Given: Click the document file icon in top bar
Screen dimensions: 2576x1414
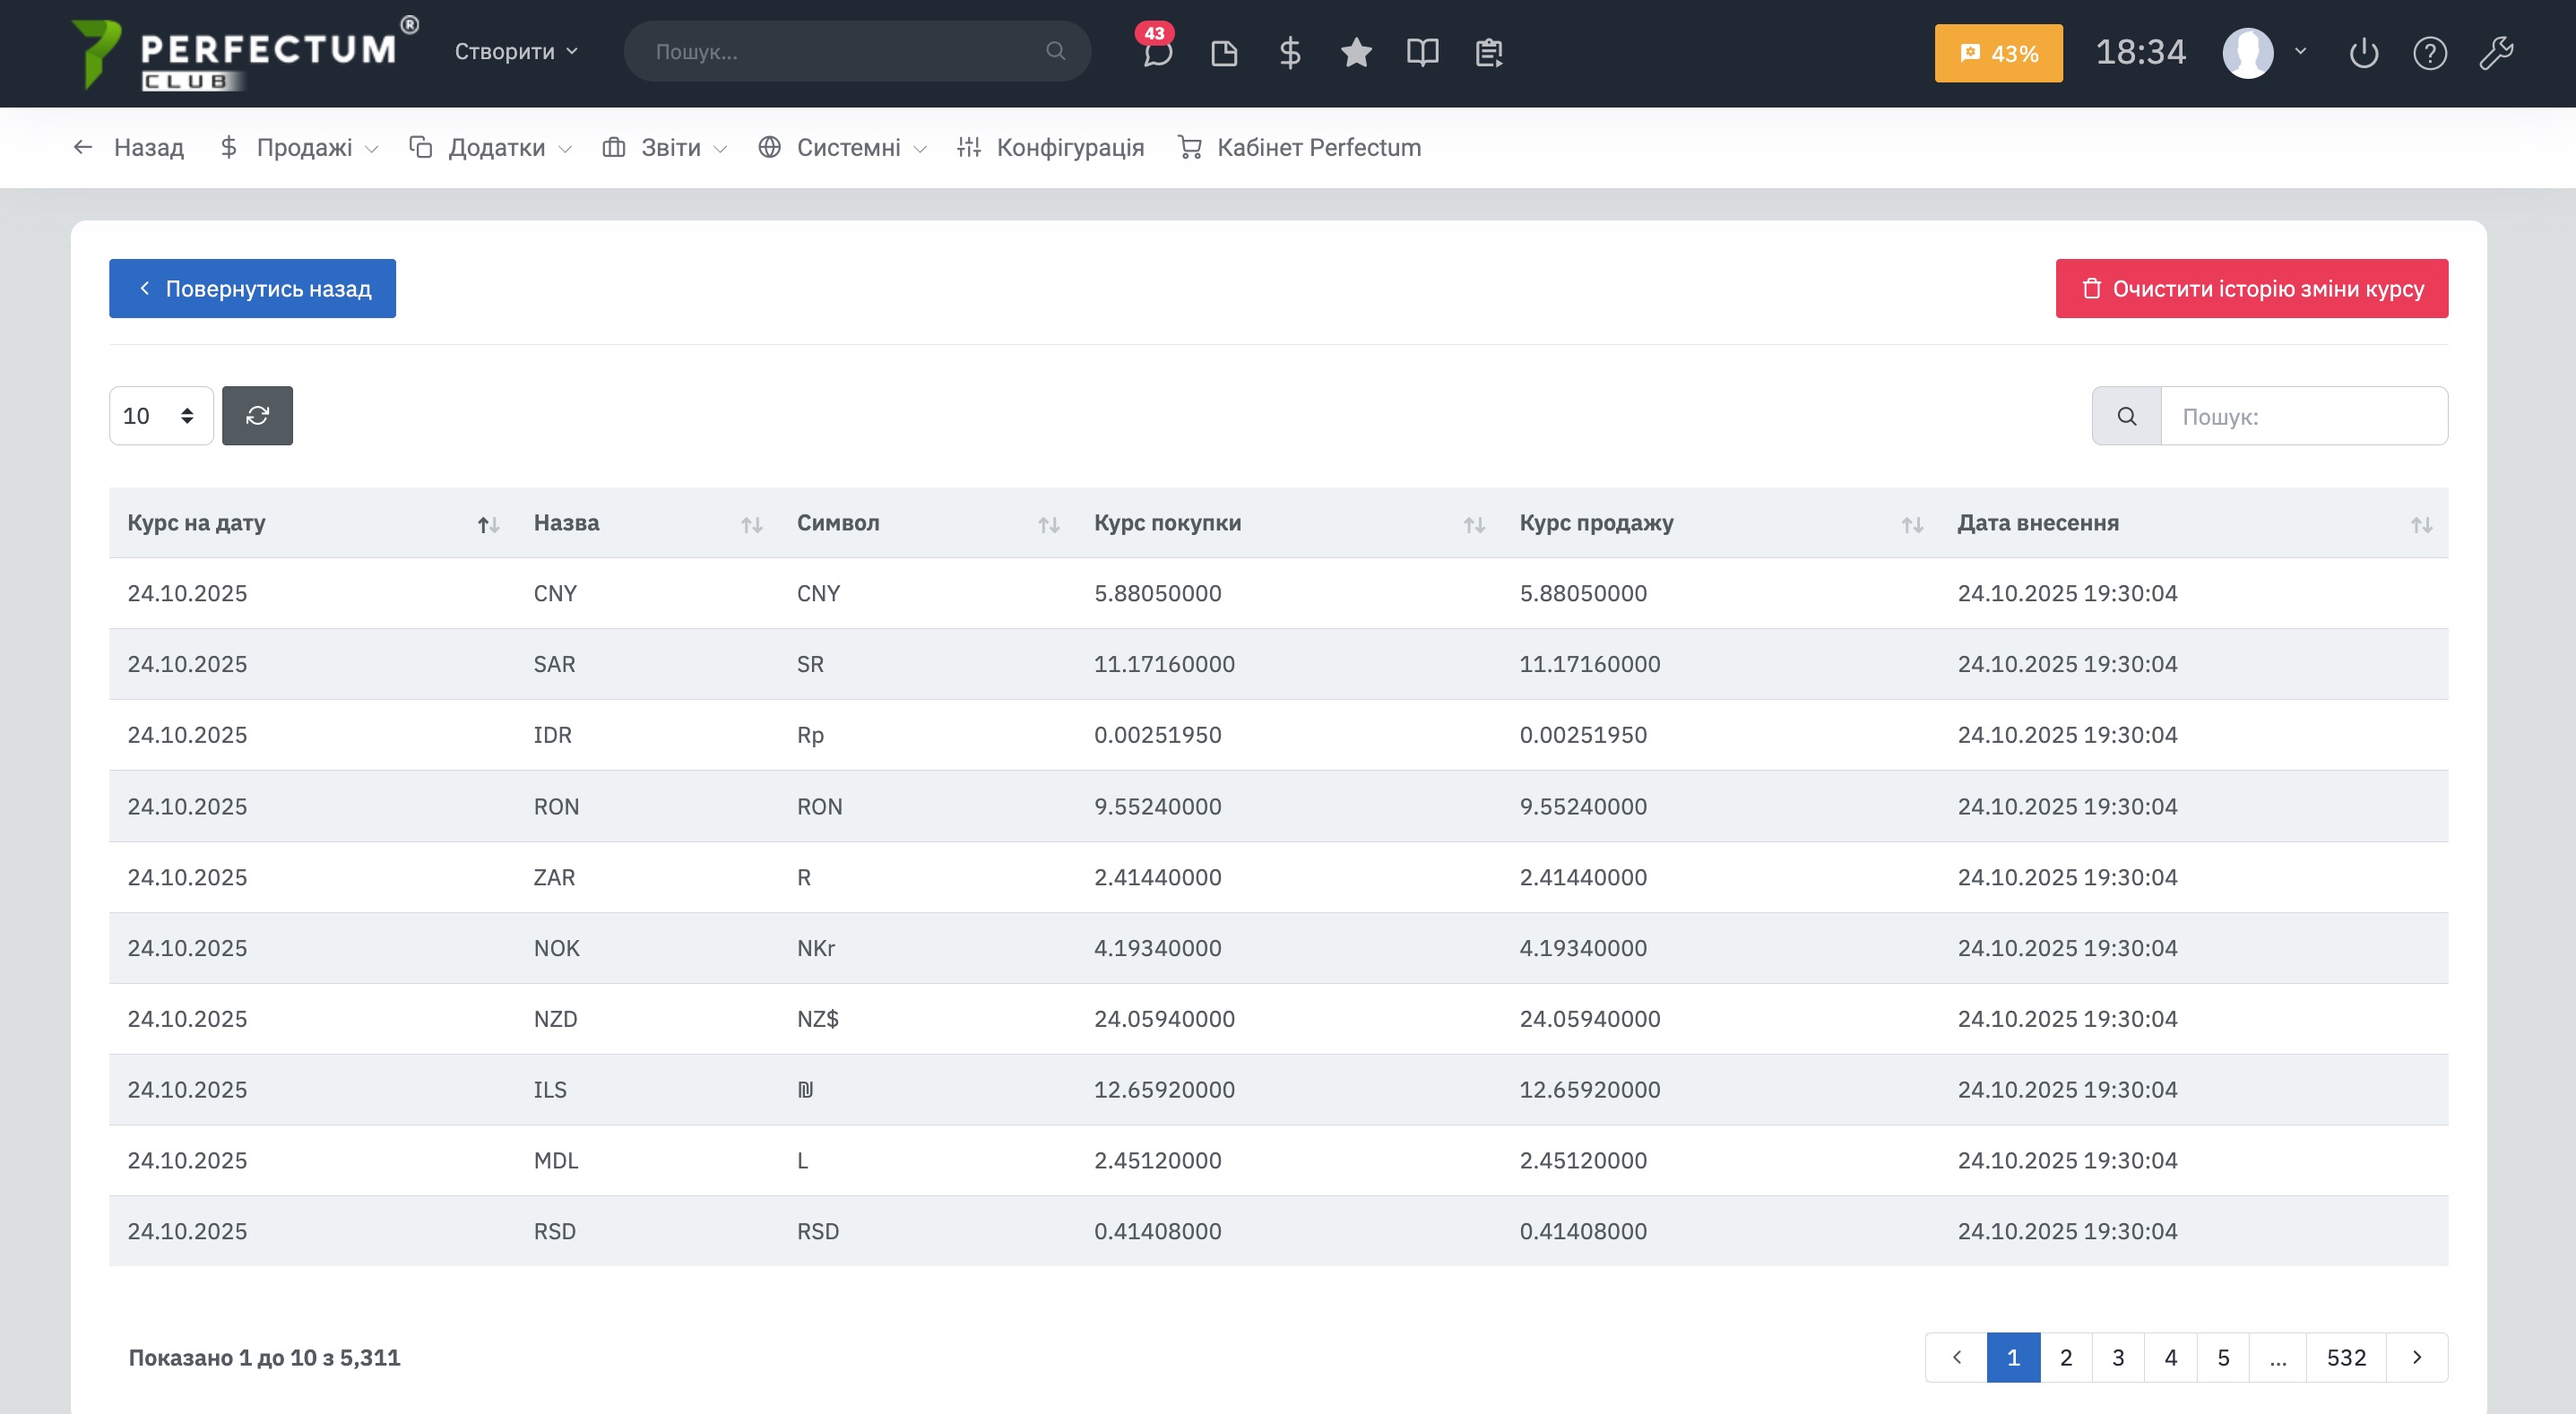Looking at the screenshot, I should [x=1224, y=52].
